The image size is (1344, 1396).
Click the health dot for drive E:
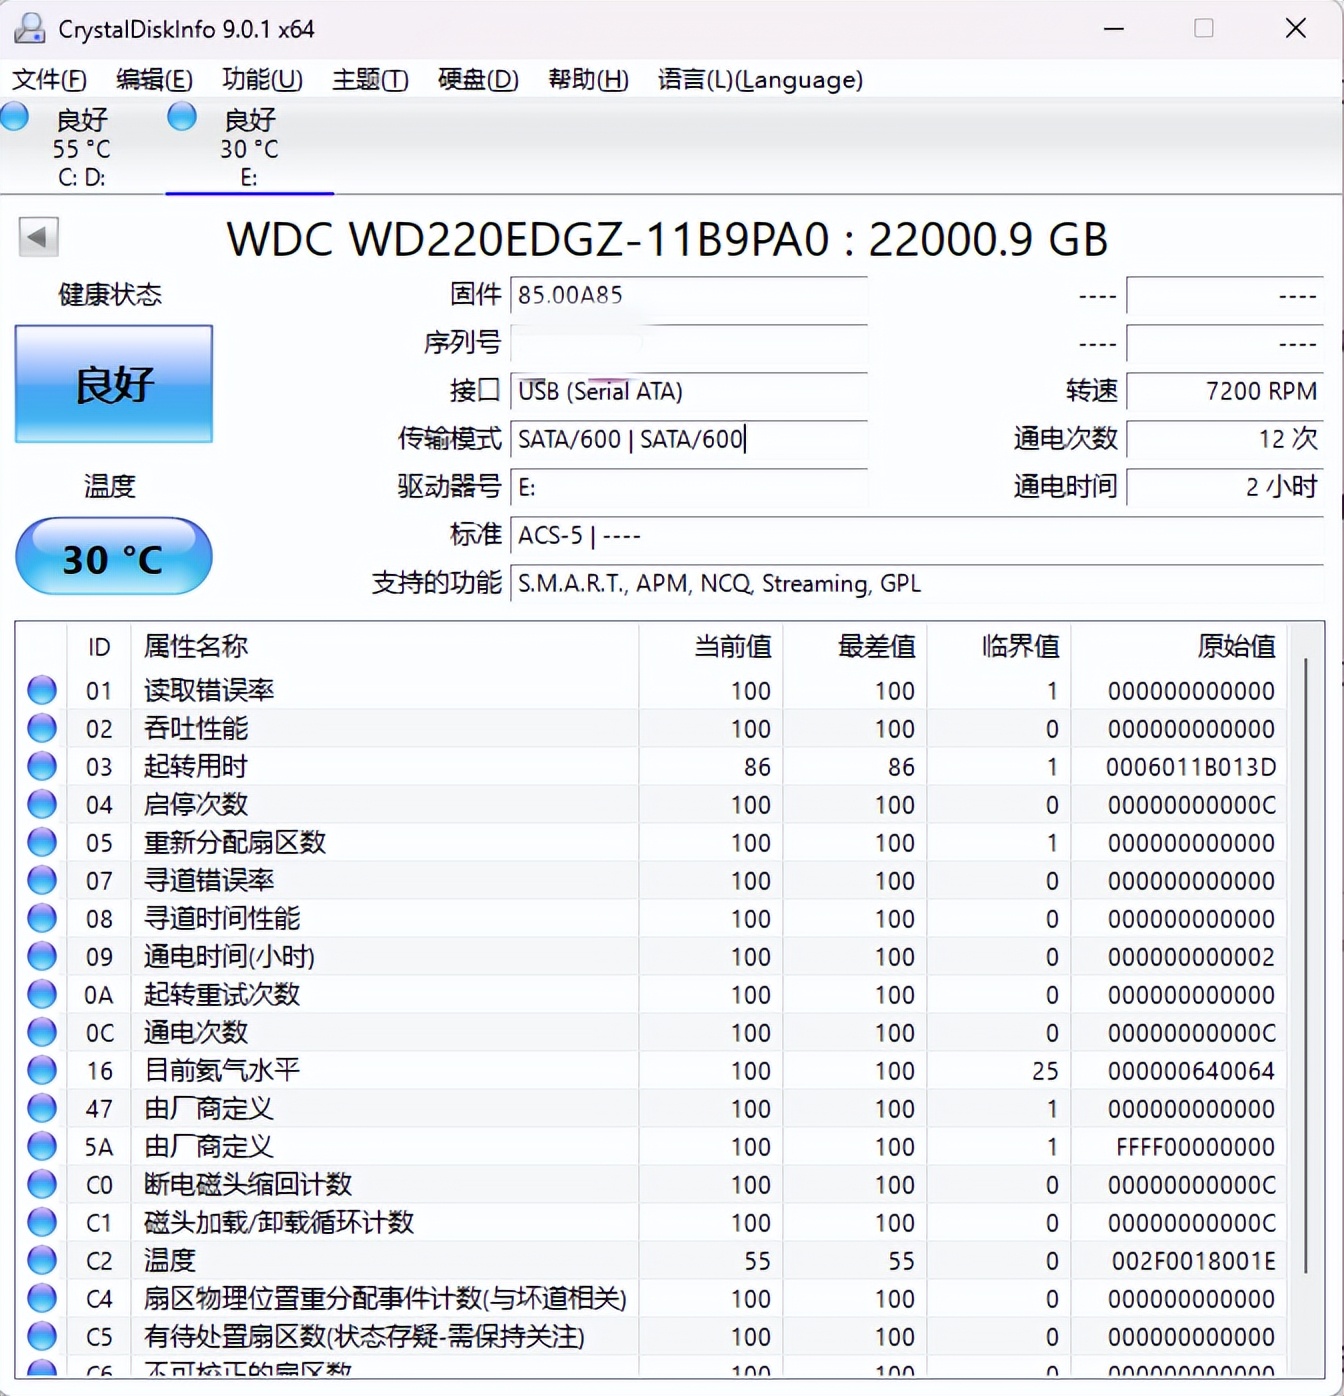(x=181, y=117)
